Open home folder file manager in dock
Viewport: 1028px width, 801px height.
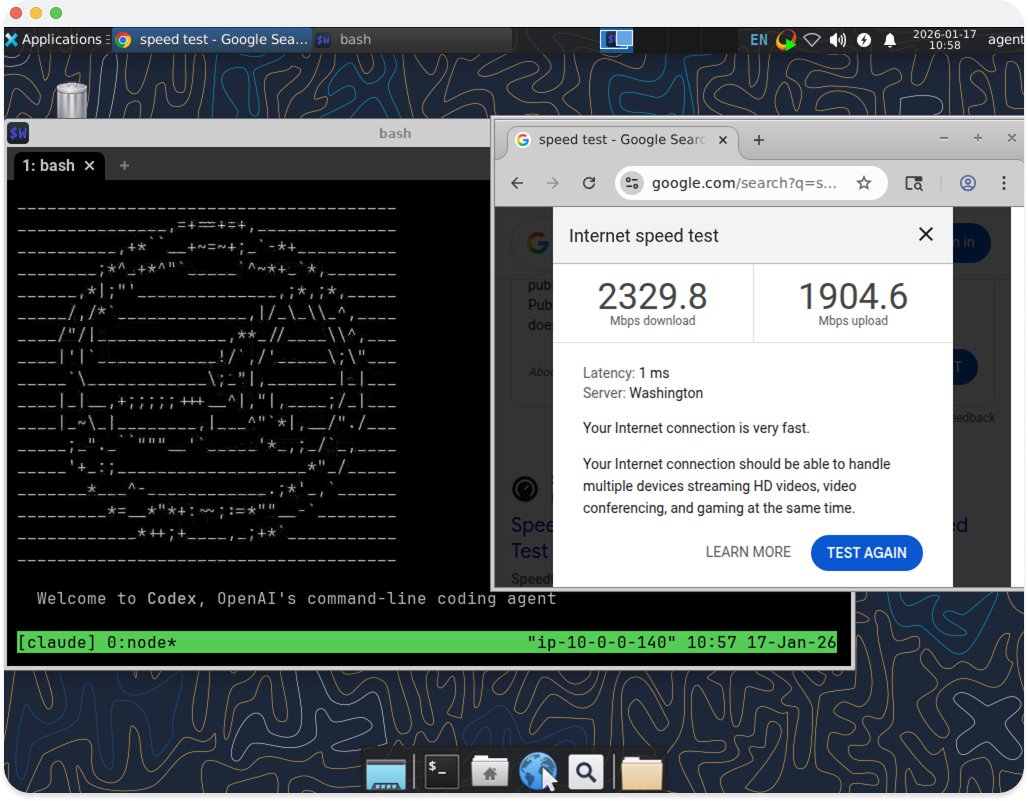click(x=490, y=772)
